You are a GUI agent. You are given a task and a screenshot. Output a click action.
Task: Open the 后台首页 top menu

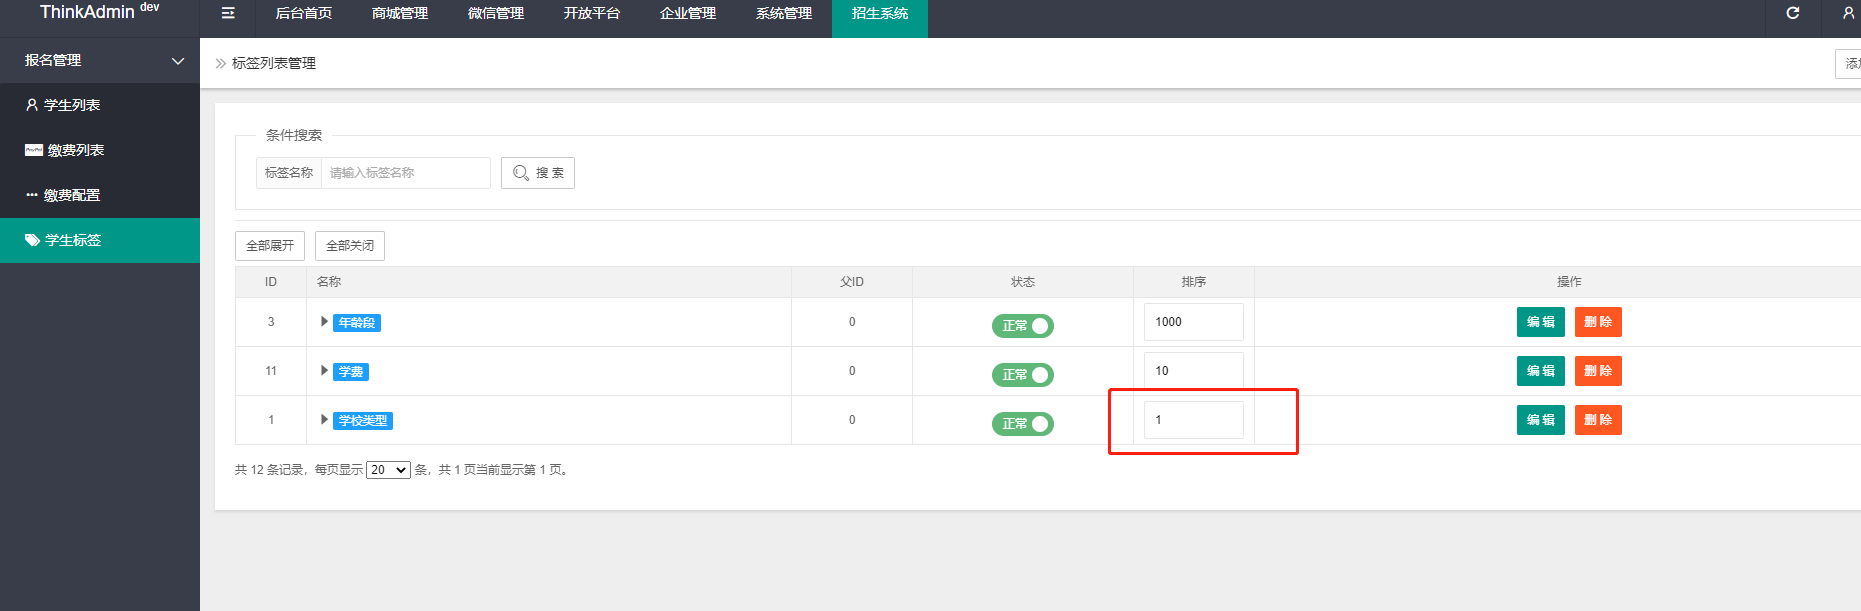click(x=304, y=14)
